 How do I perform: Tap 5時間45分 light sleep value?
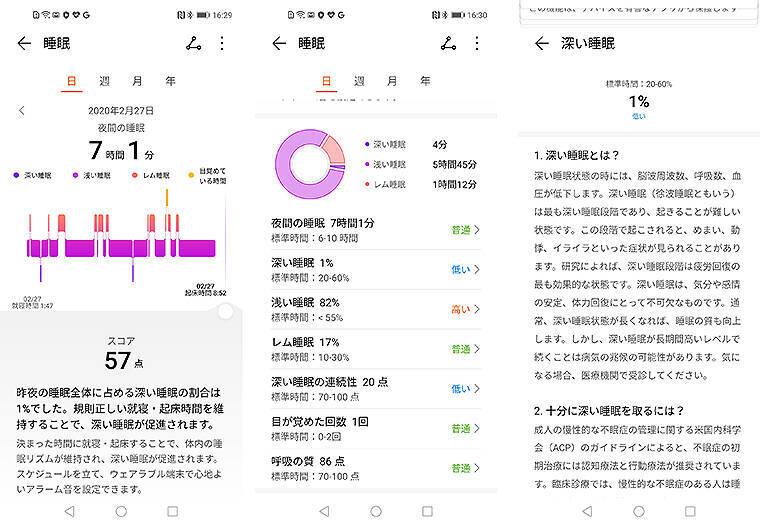tap(455, 164)
